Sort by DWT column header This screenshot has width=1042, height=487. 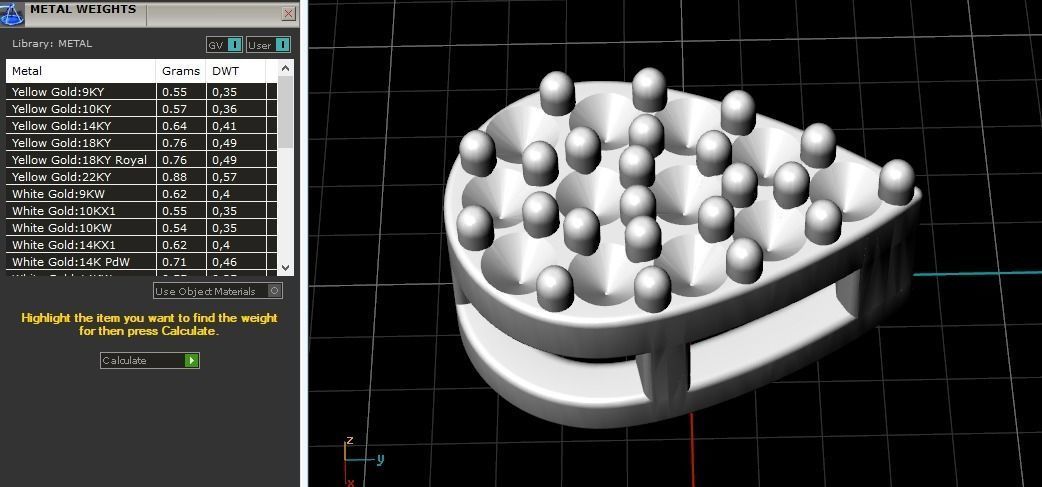tap(236, 71)
